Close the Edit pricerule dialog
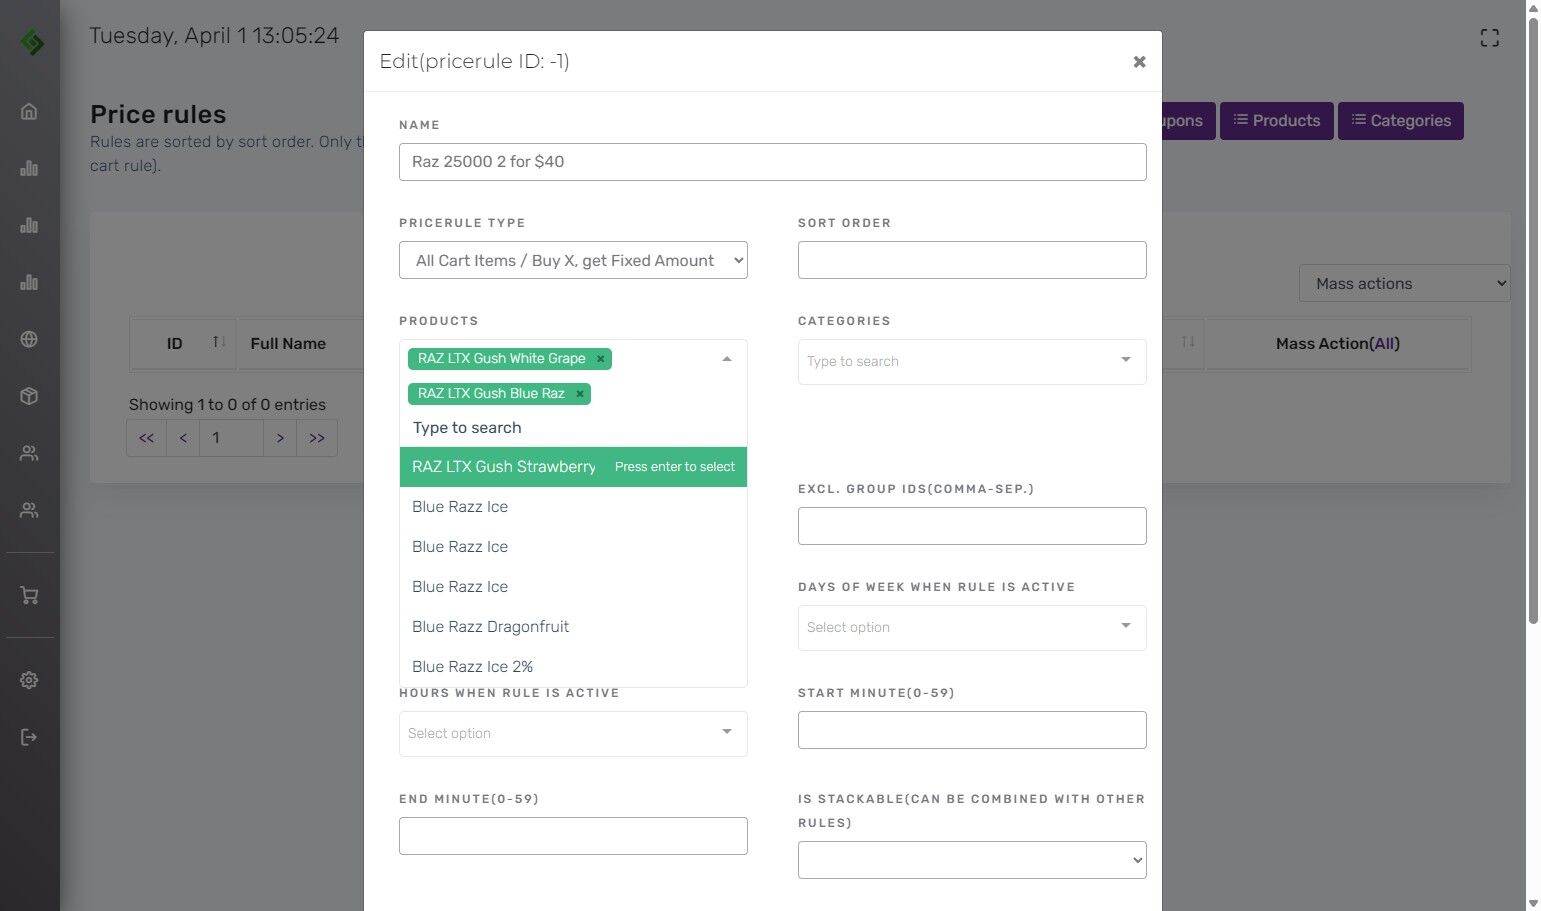 [1139, 62]
